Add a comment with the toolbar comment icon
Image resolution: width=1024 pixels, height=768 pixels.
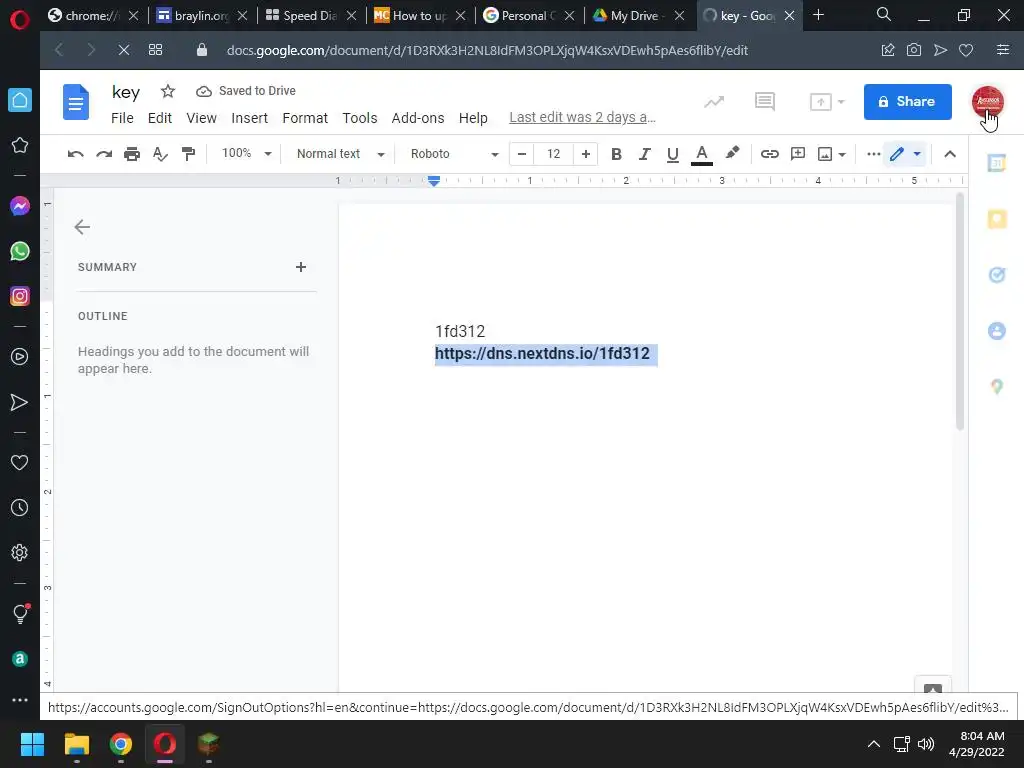[797, 154]
